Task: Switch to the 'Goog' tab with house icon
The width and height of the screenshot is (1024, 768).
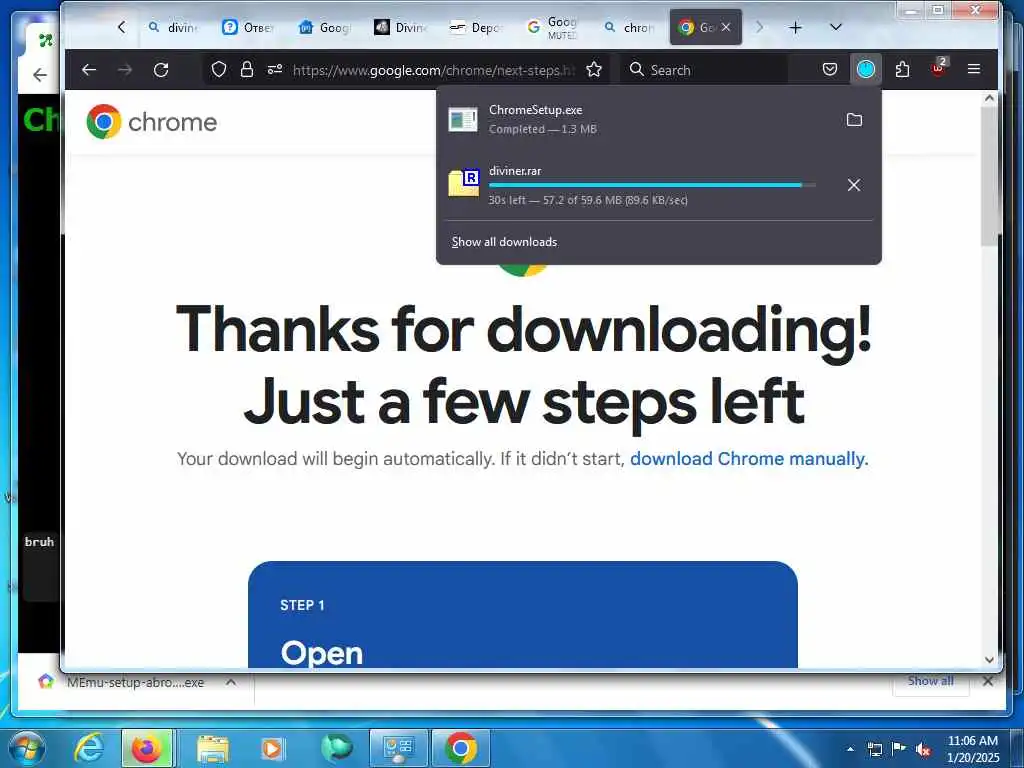Action: pos(325,27)
